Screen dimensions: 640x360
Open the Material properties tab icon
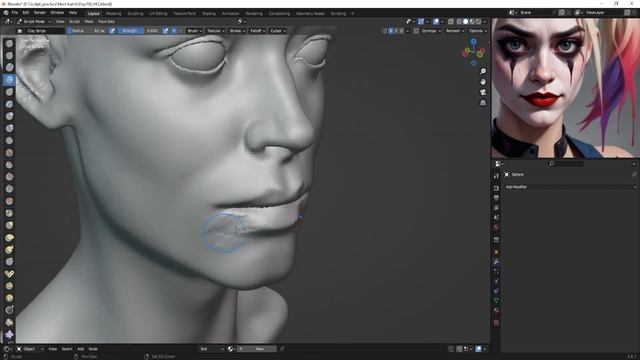point(496,311)
